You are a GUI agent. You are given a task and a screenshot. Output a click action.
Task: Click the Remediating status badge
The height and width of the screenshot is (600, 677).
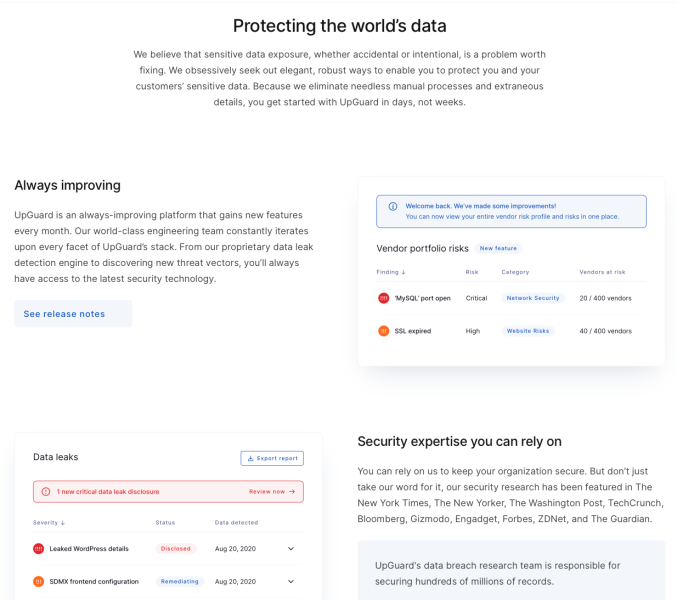(x=179, y=581)
